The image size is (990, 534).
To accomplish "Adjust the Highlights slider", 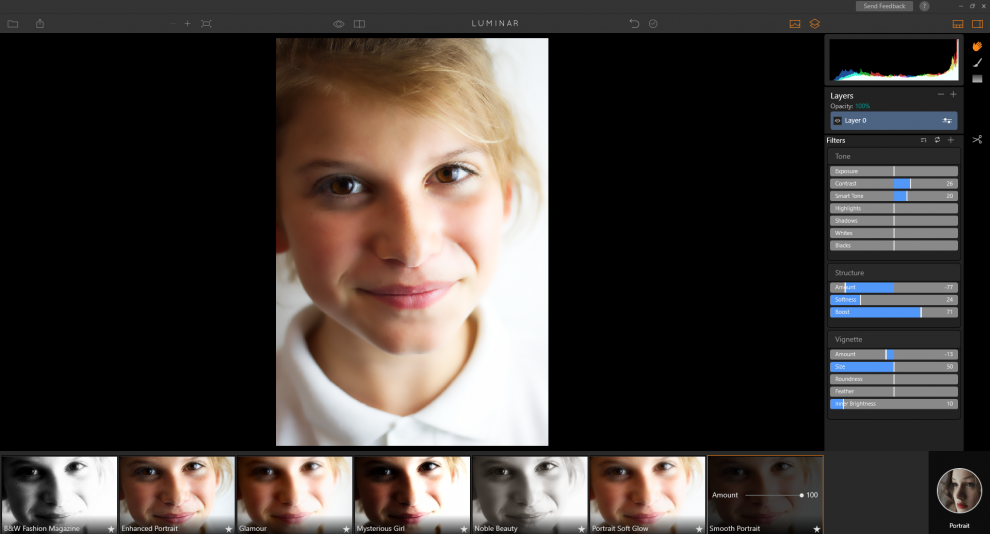I will pyautogui.click(x=893, y=208).
